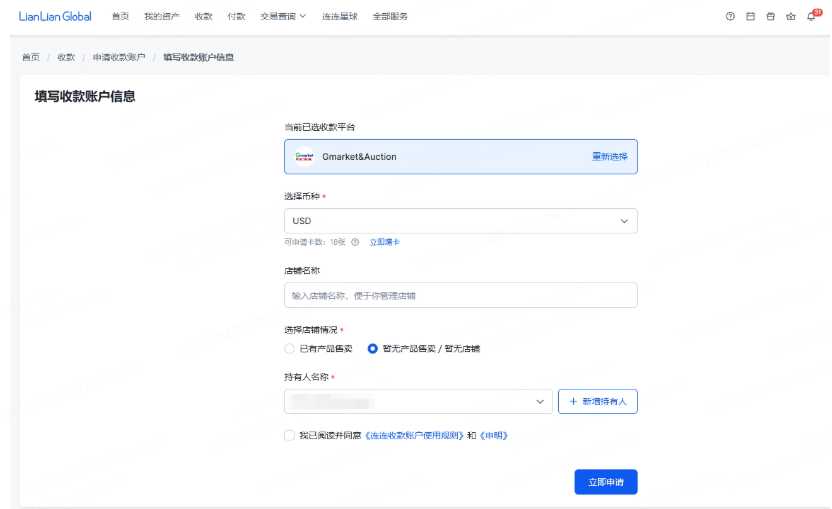
Task: Click the Gmarket&Auction platform logo
Action: pyautogui.click(x=305, y=157)
